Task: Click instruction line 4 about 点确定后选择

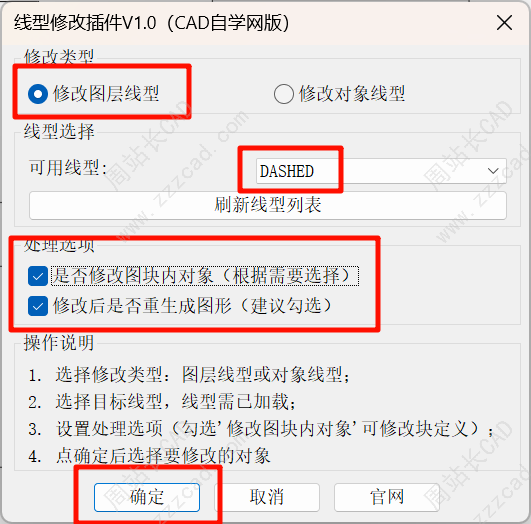Action: (149, 456)
